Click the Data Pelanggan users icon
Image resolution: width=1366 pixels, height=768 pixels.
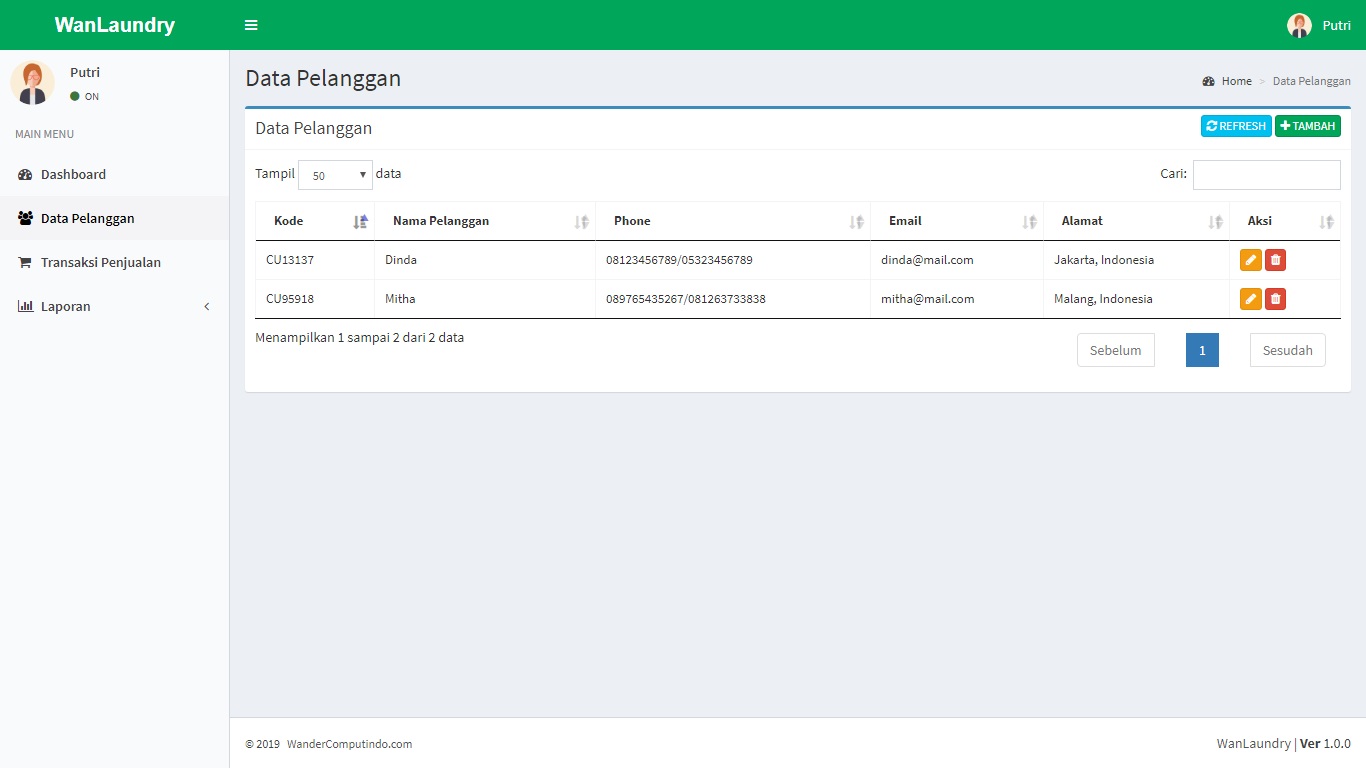[x=25, y=218]
